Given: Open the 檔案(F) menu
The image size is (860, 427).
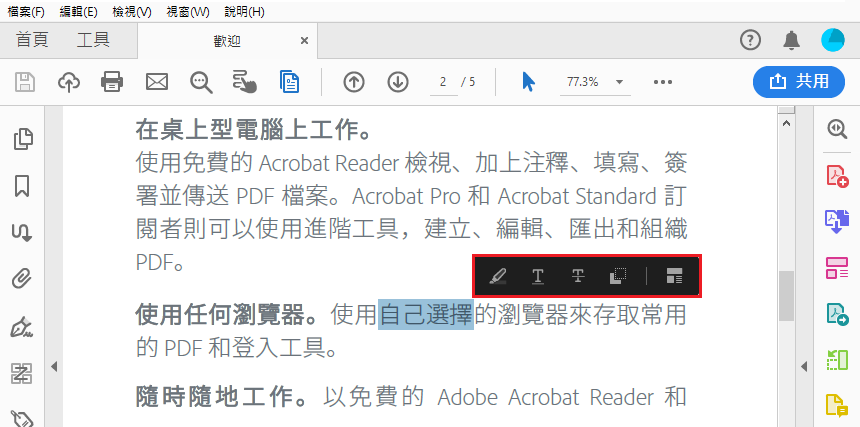Looking at the screenshot, I should [26, 12].
